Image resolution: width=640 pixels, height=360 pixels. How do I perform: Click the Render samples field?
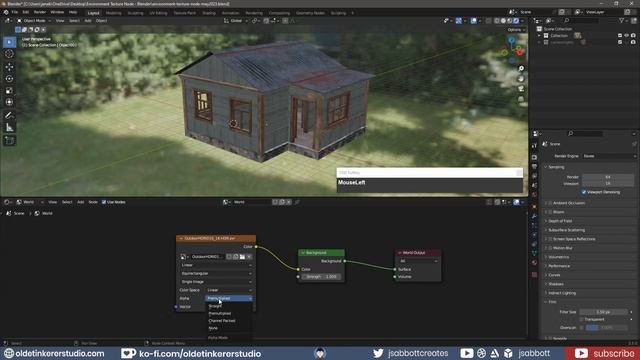coord(608,177)
